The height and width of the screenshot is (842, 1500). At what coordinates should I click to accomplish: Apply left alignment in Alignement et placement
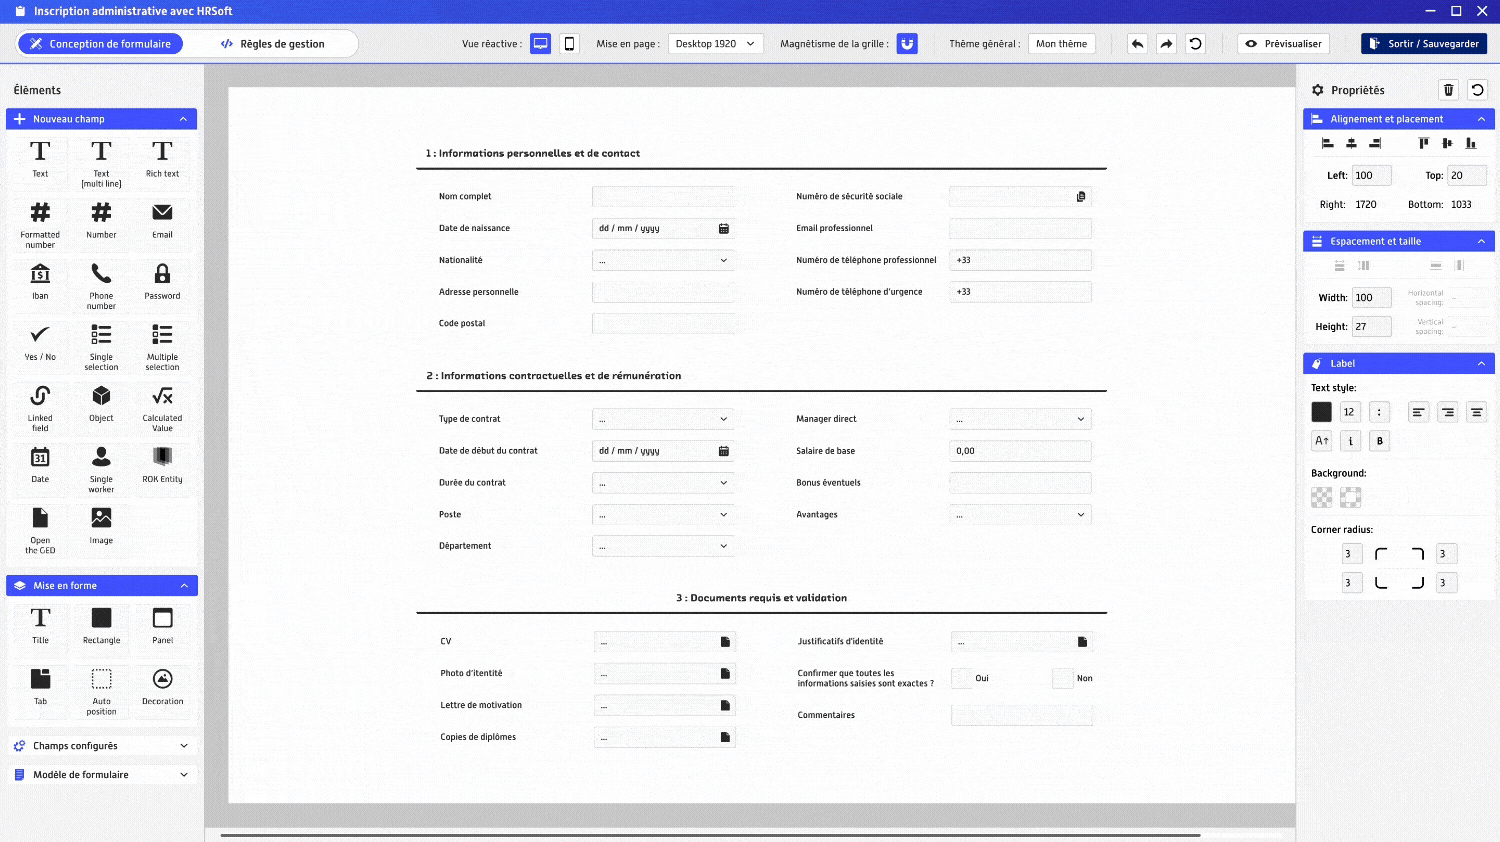pos(1328,143)
